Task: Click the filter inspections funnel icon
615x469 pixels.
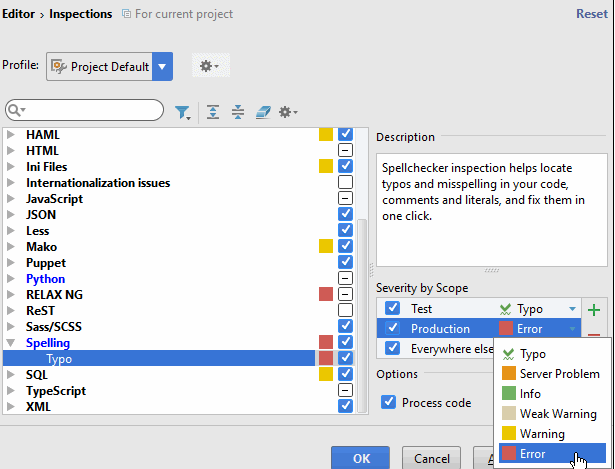Action: tap(182, 111)
